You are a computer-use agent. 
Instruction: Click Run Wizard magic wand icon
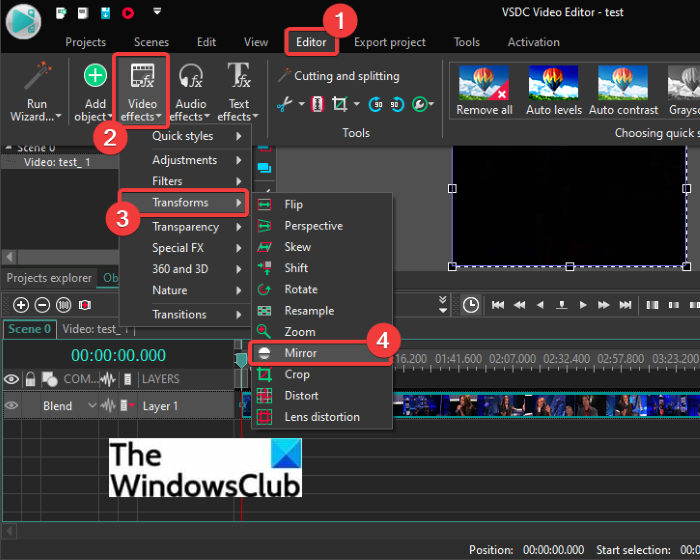(x=38, y=76)
